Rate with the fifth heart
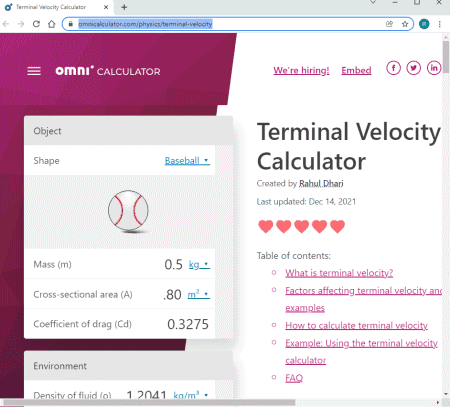The image size is (450, 407). (x=337, y=227)
